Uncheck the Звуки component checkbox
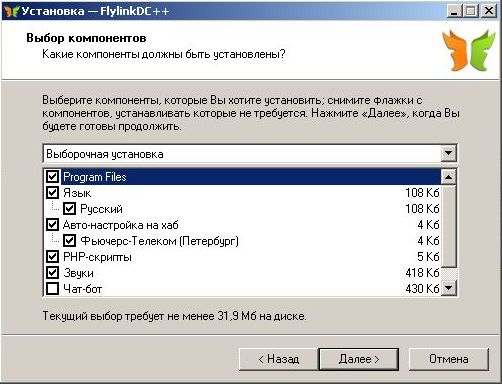The width and height of the screenshot is (502, 384). pos(52,273)
